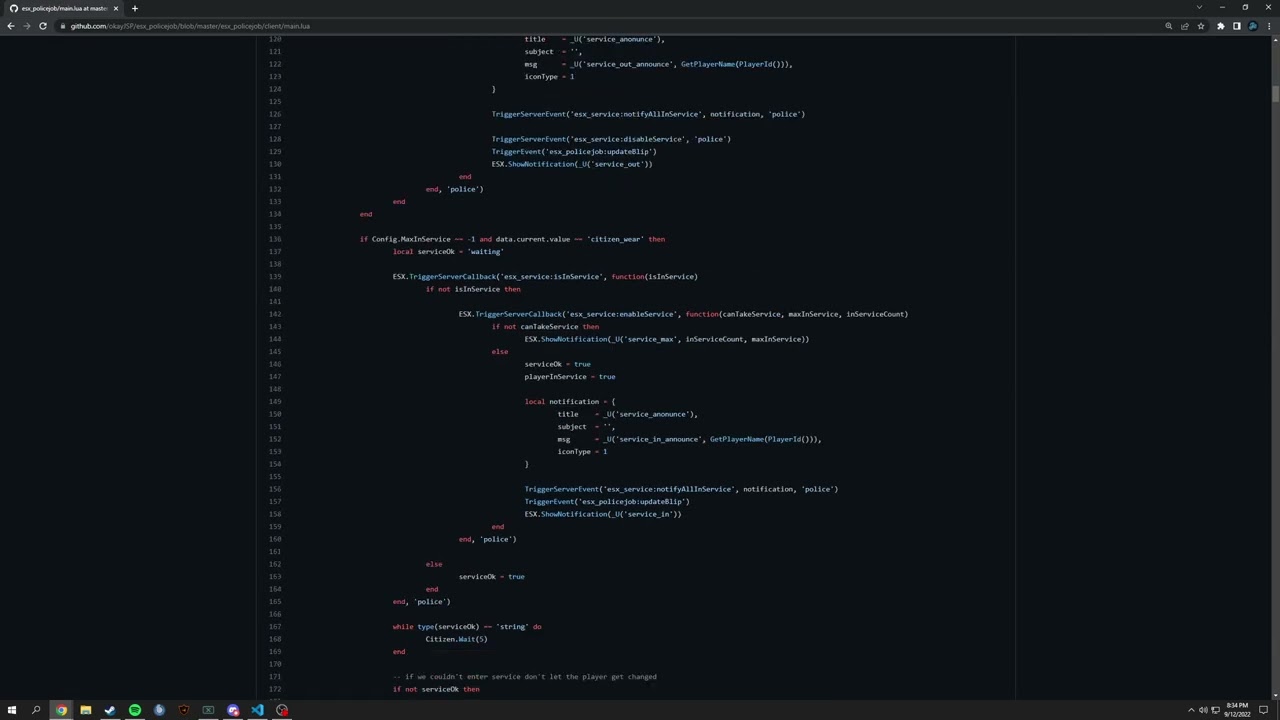Select line number 167
This screenshot has width=1280, height=720.
coord(275,626)
